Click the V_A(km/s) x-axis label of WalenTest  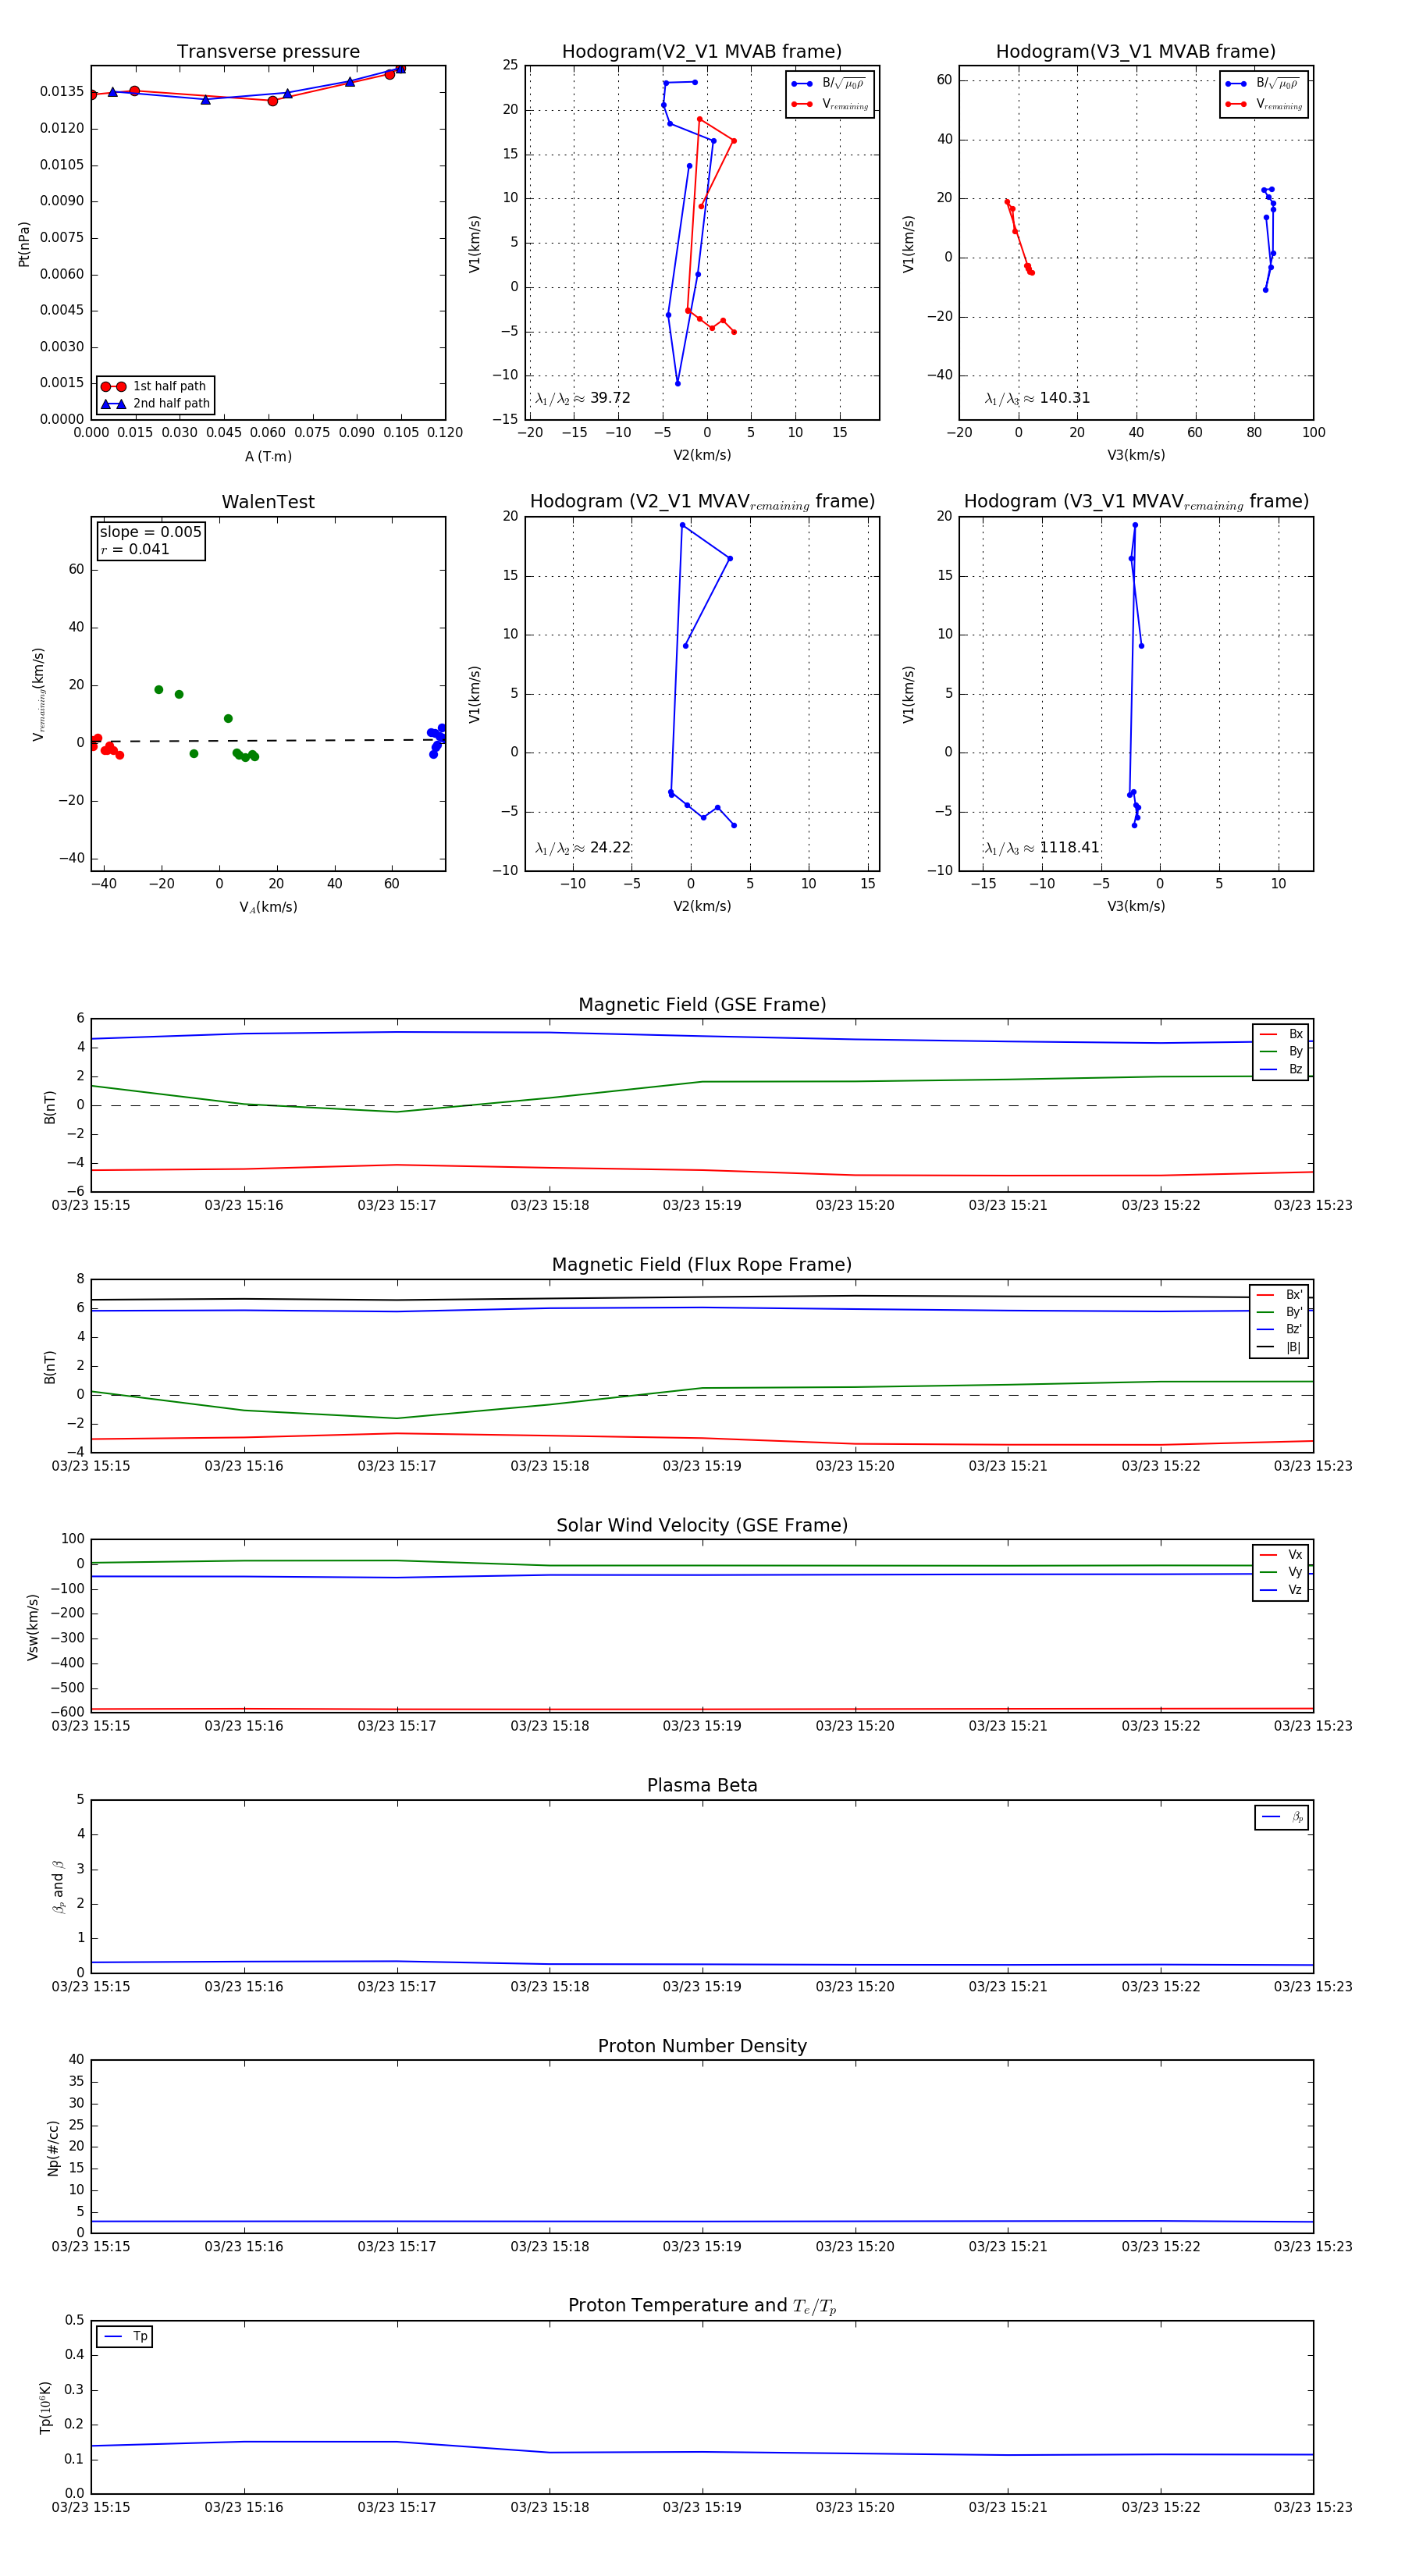[x=268, y=908]
